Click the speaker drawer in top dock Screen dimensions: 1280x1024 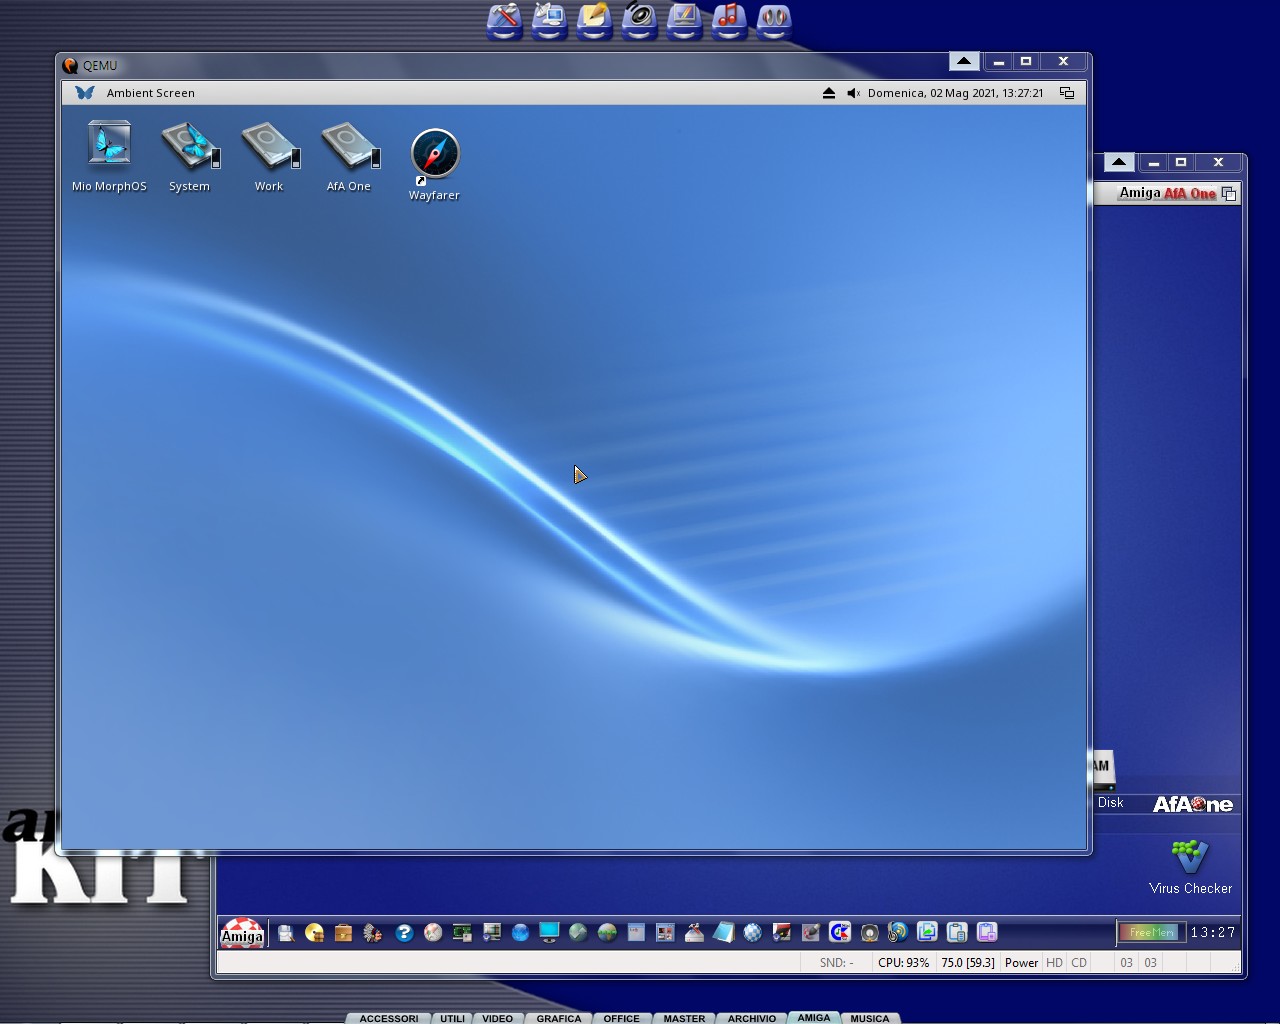(639, 20)
